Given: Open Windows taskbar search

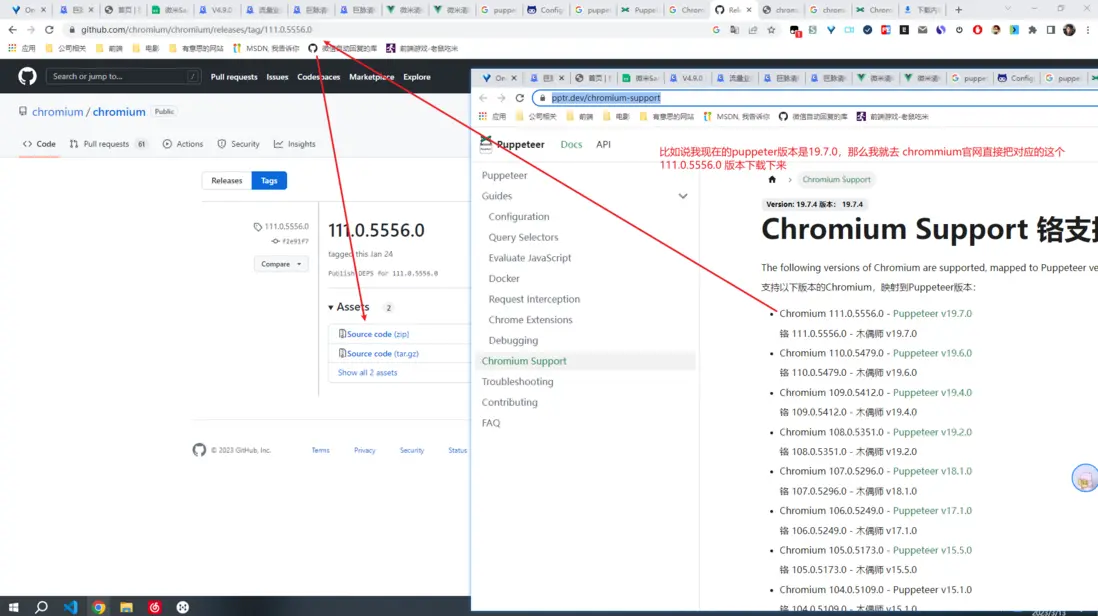Looking at the screenshot, I should [41, 607].
